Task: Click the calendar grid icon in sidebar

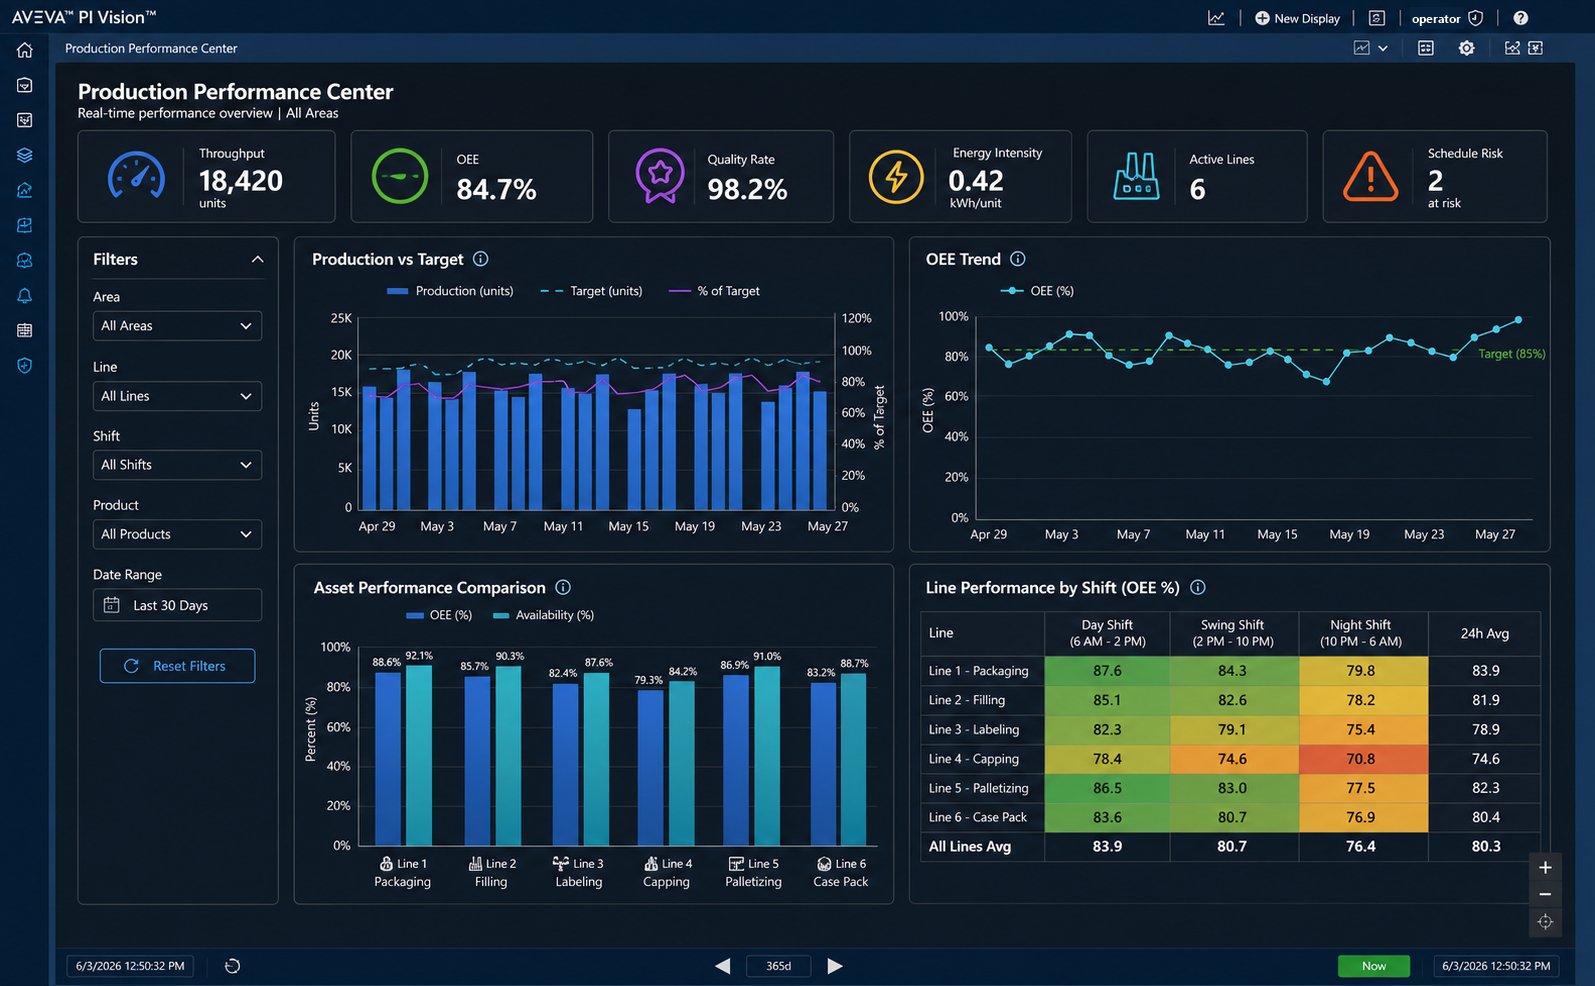Action: click(x=25, y=330)
